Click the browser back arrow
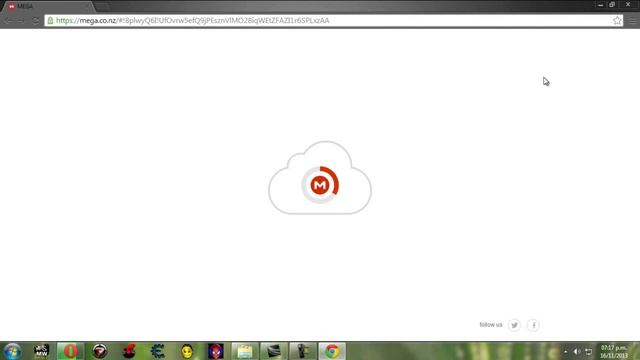 [9, 20]
